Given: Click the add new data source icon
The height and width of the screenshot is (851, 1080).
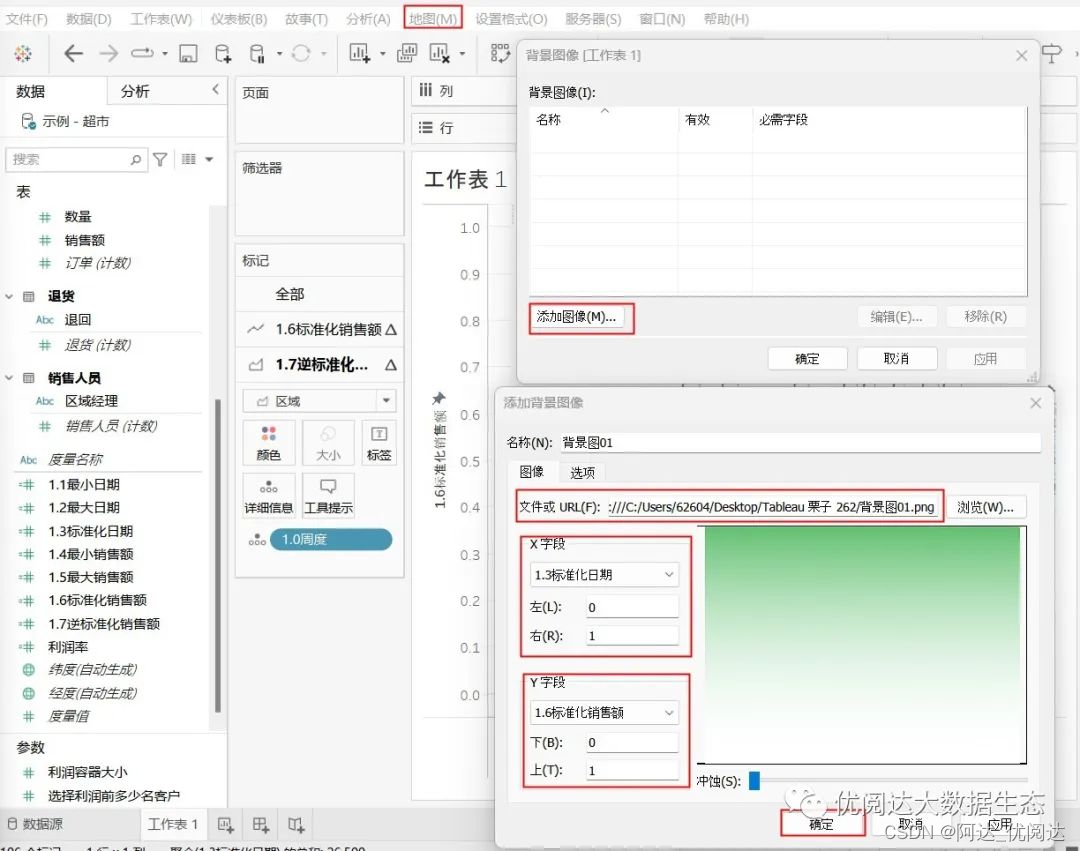Looking at the screenshot, I should point(223,53).
